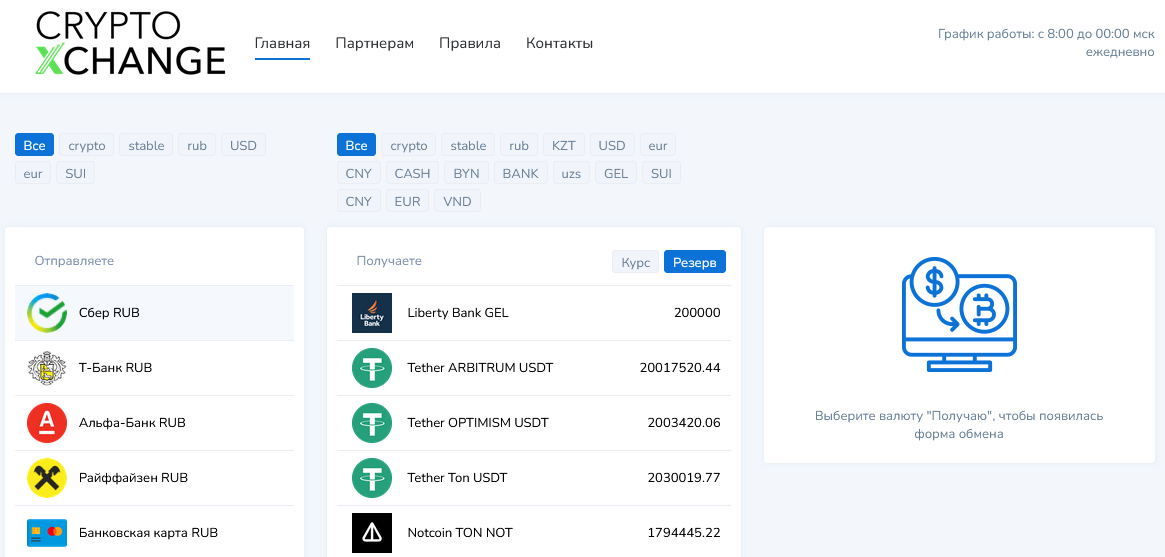
Task: Filter receiving currencies by VND
Action: (x=457, y=201)
